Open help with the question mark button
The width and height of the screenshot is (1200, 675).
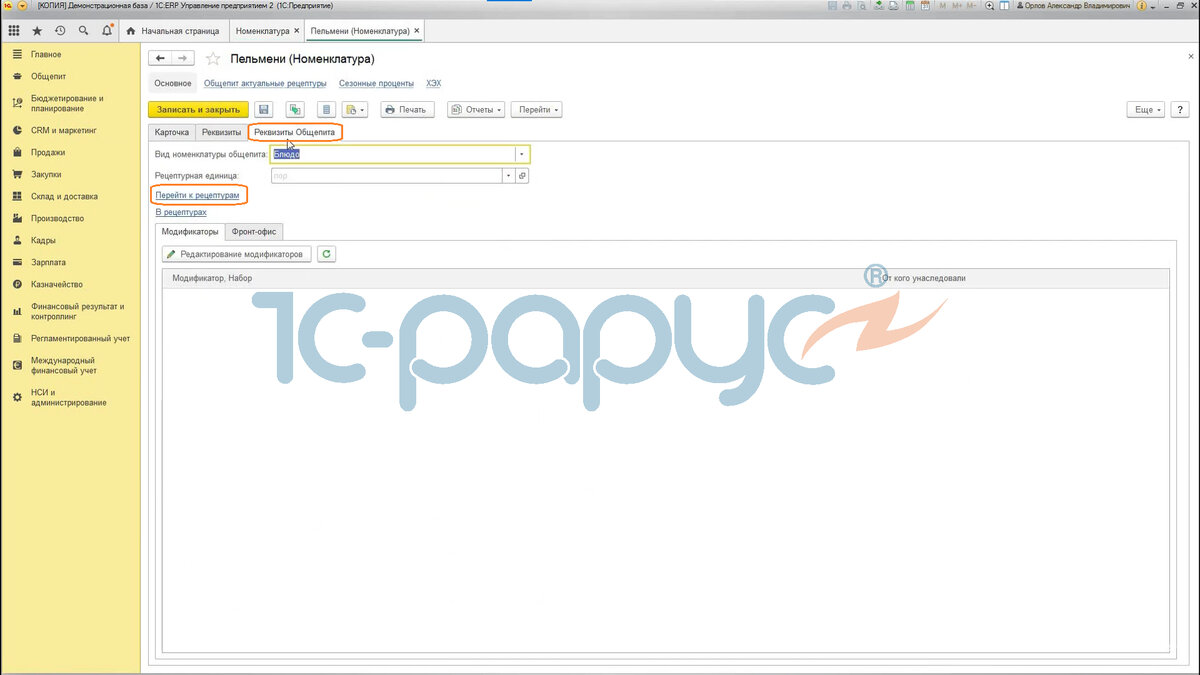(x=1180, y=109)
